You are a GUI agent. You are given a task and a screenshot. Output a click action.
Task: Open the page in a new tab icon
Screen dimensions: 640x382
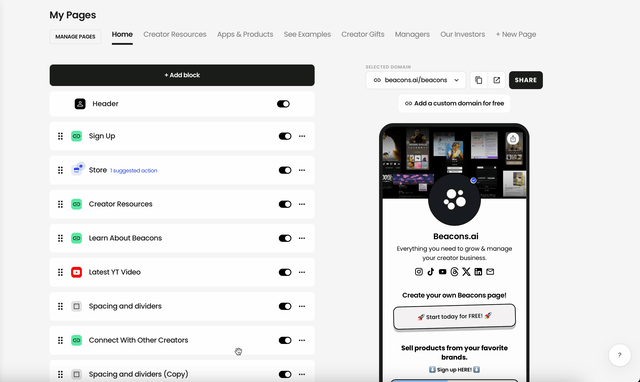tap(496, 80)
